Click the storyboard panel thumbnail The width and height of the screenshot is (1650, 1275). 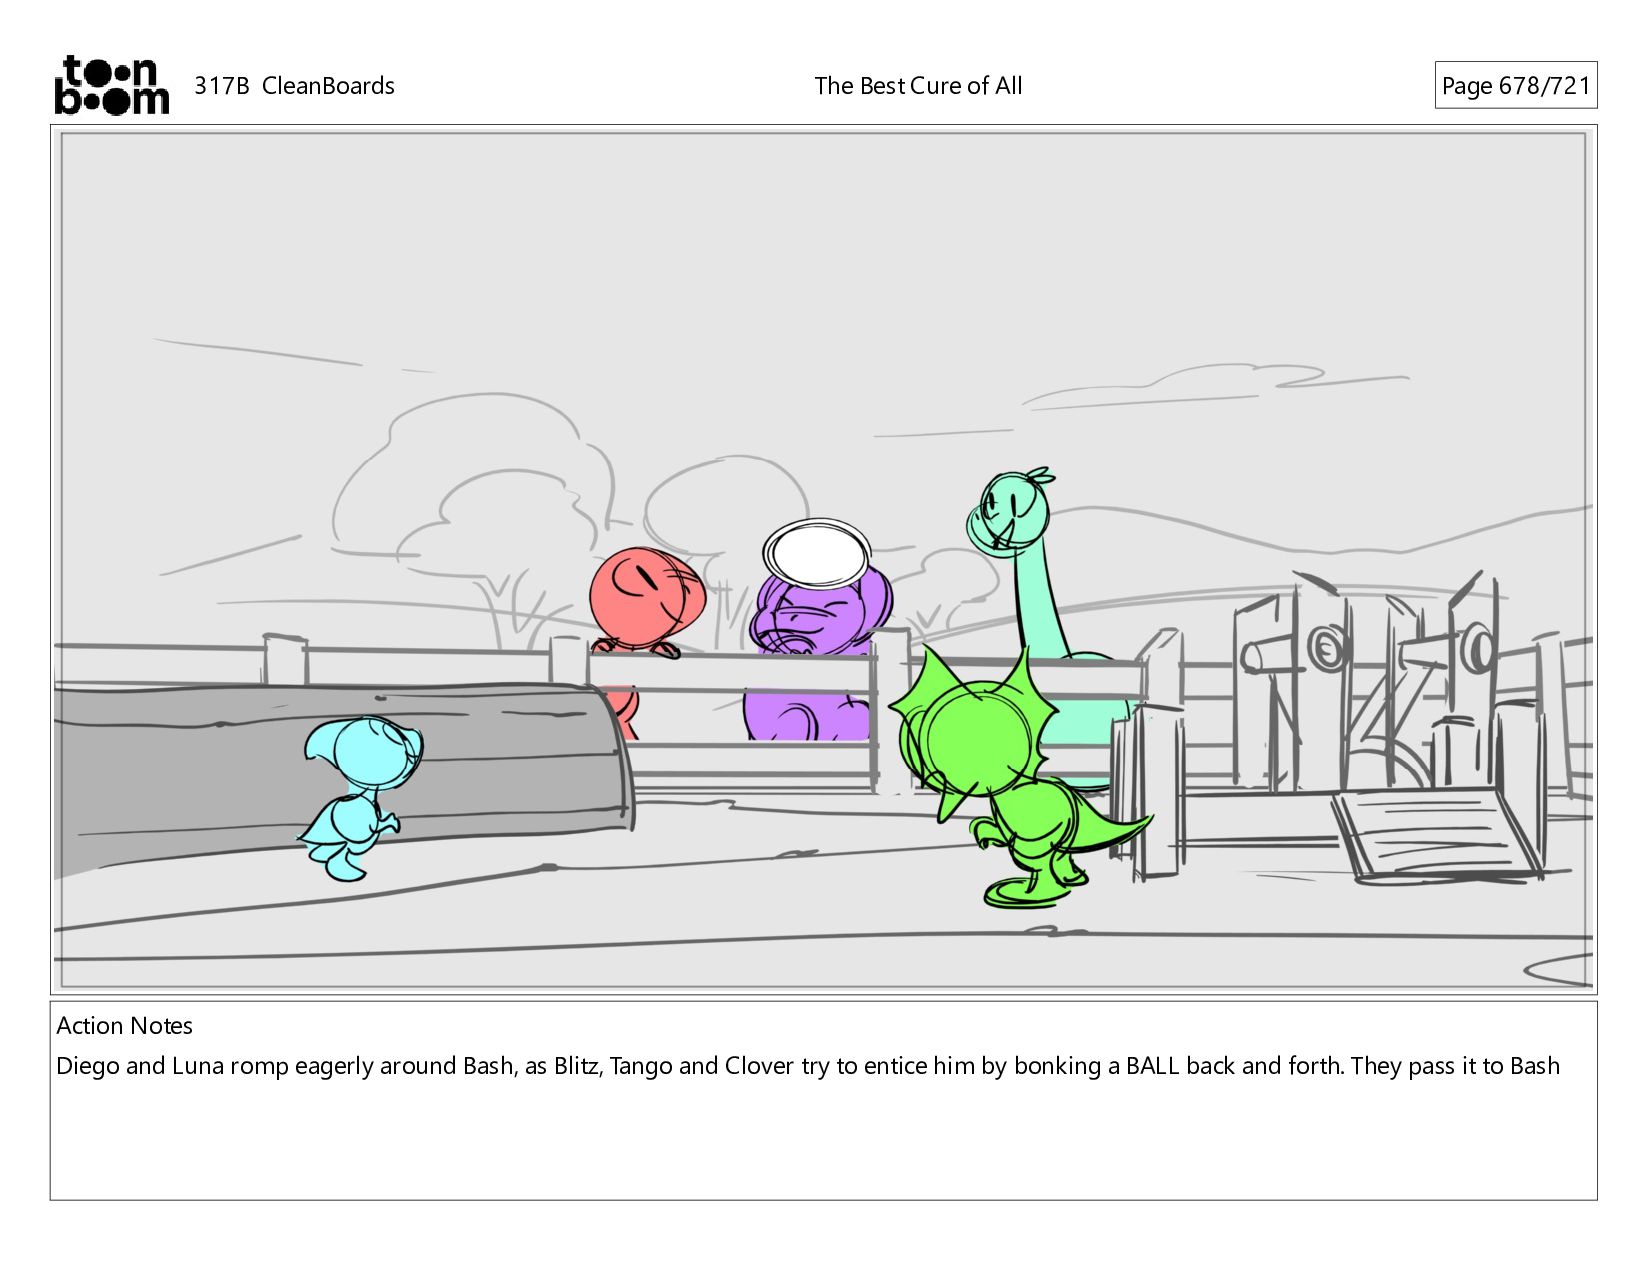pos(823,559)
